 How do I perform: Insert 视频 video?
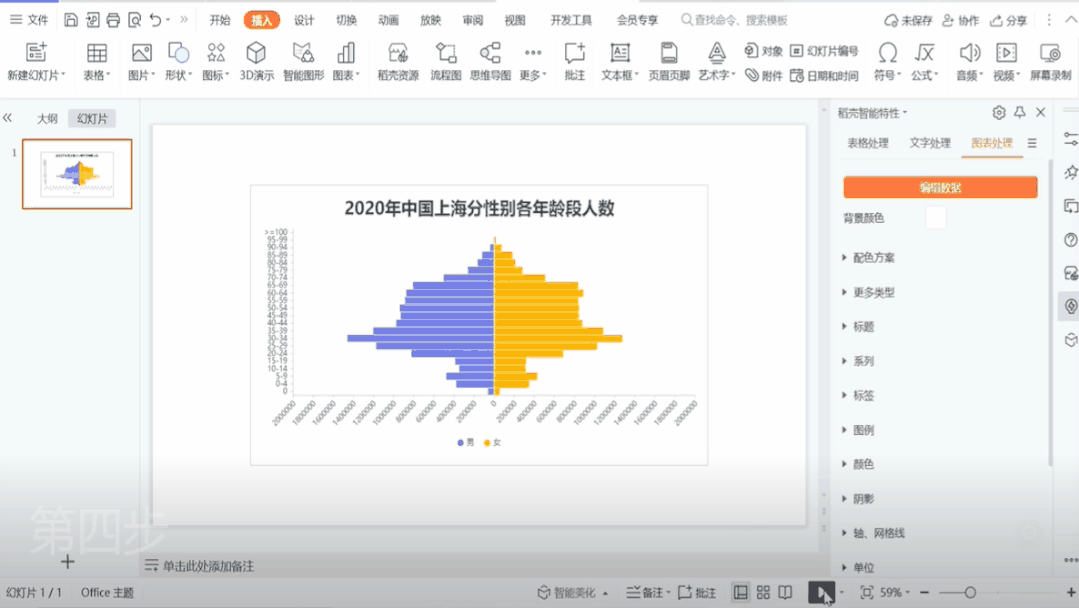(1006, 53)
